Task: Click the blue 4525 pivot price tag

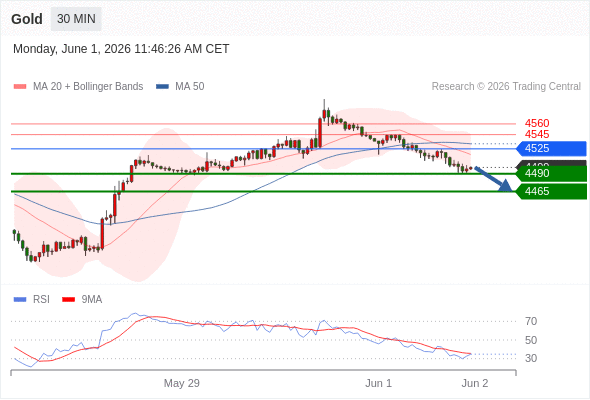Action: 551,149
